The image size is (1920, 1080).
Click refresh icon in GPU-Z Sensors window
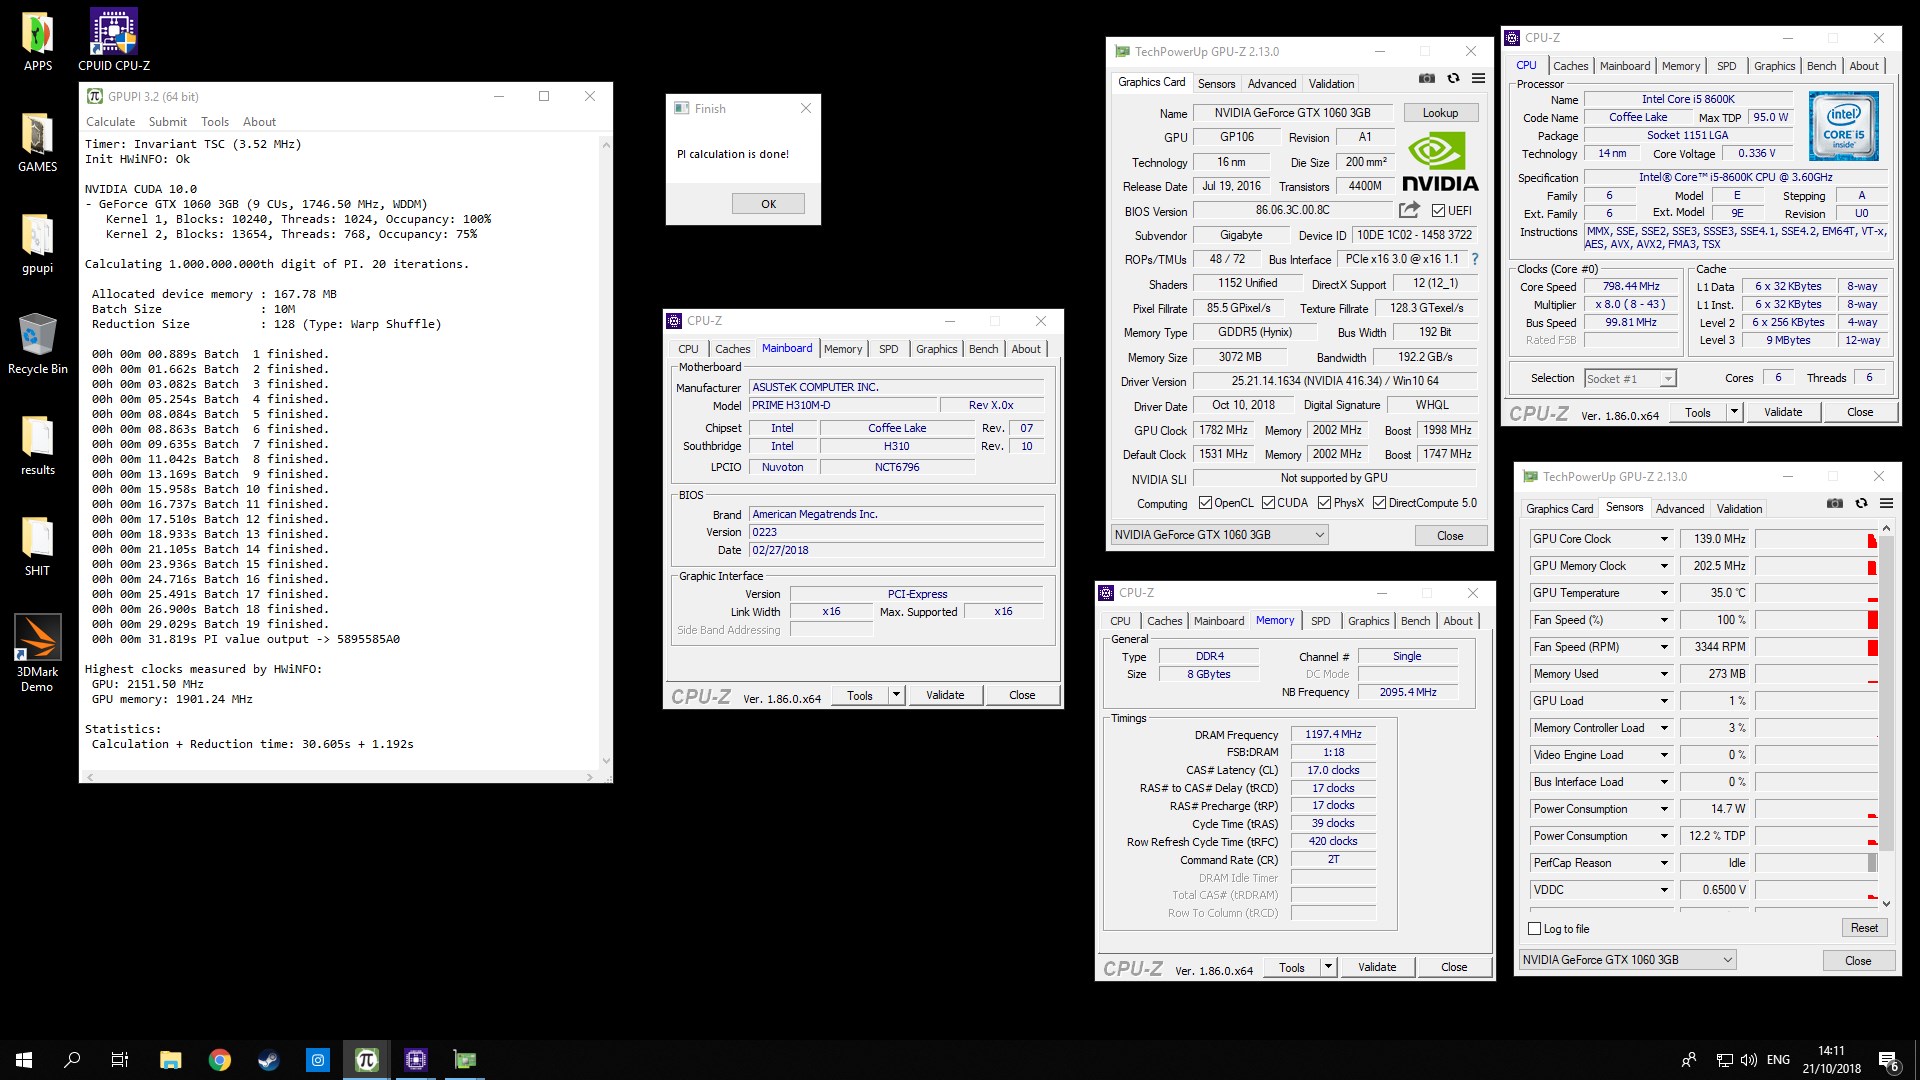tap(1861, 504)
